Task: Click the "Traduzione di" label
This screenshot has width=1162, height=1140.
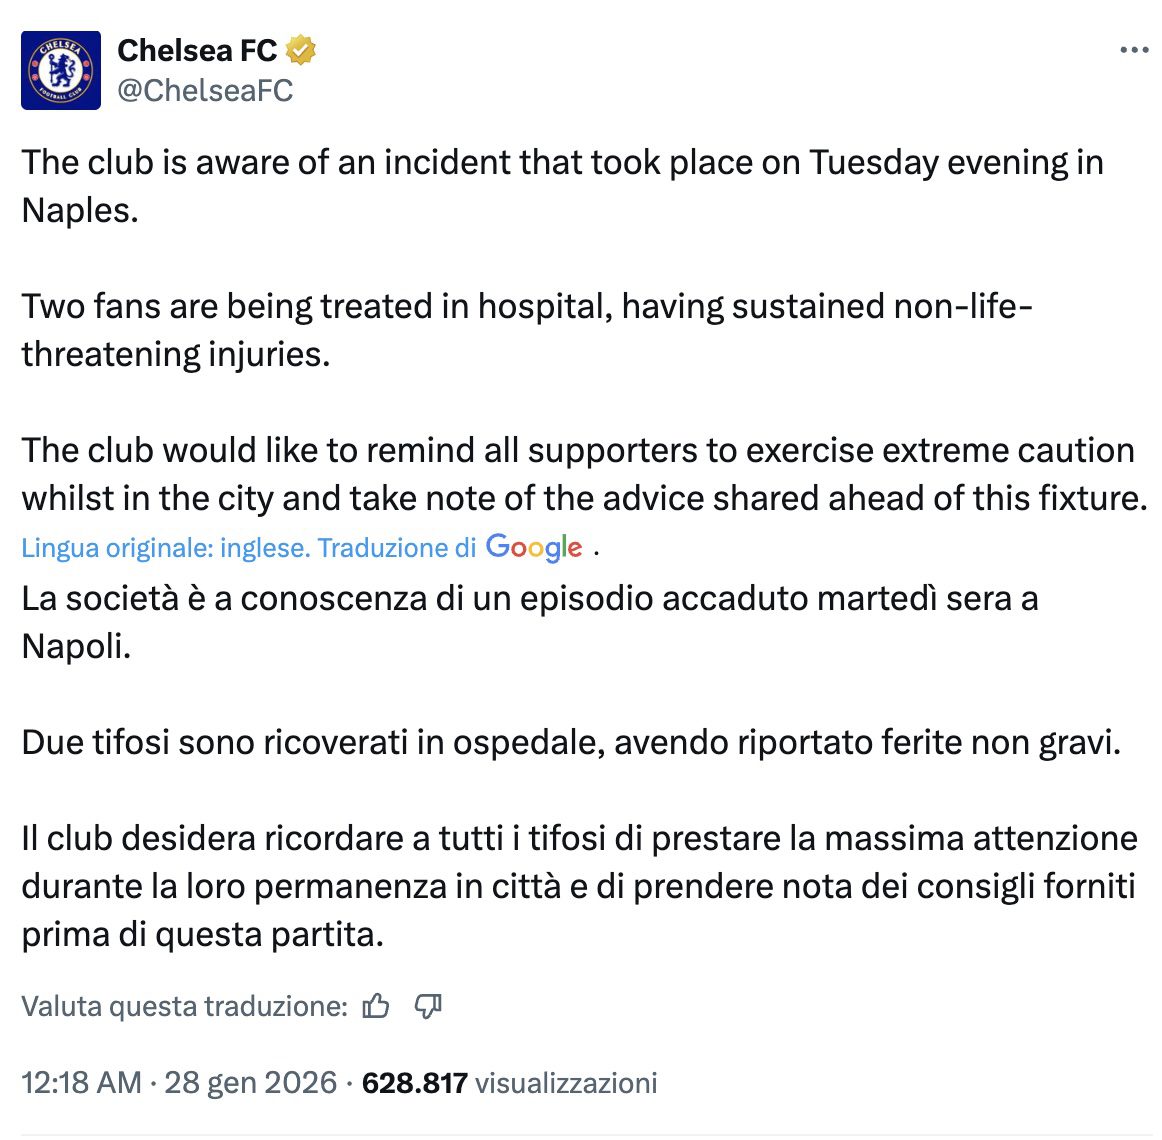Action: click(x=397, y=548)
